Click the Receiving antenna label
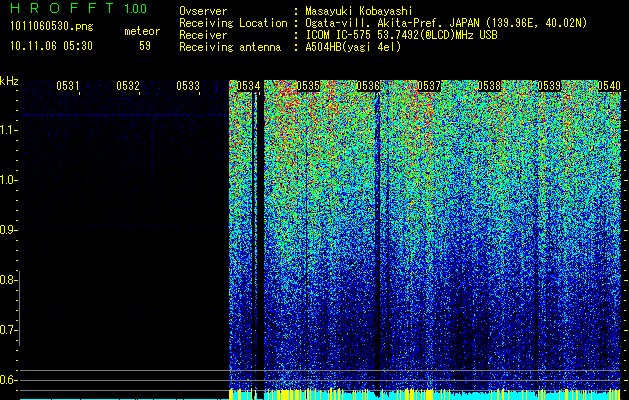The image size is (629, 400). 230,47
